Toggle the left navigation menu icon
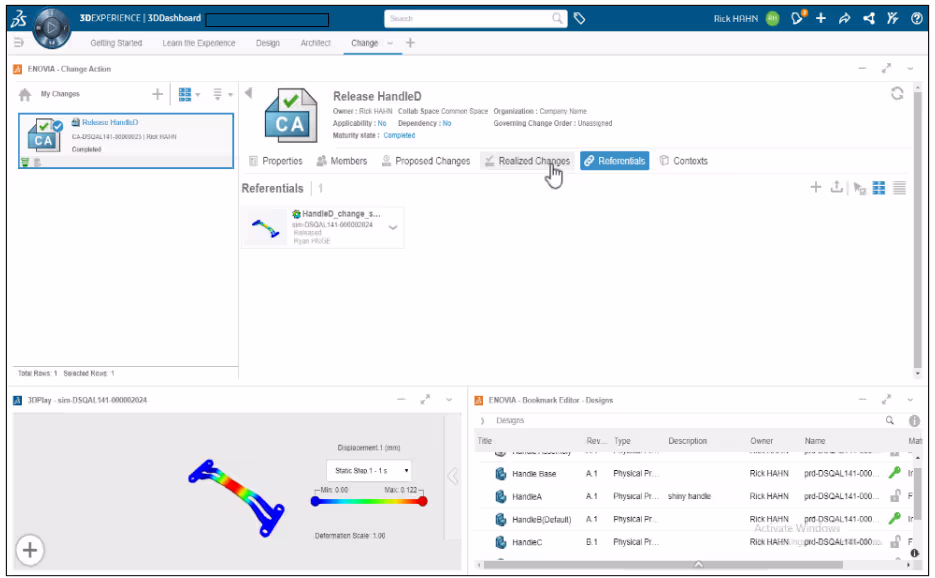This screenshot has height=578, width=935. (x=18, y=42)
